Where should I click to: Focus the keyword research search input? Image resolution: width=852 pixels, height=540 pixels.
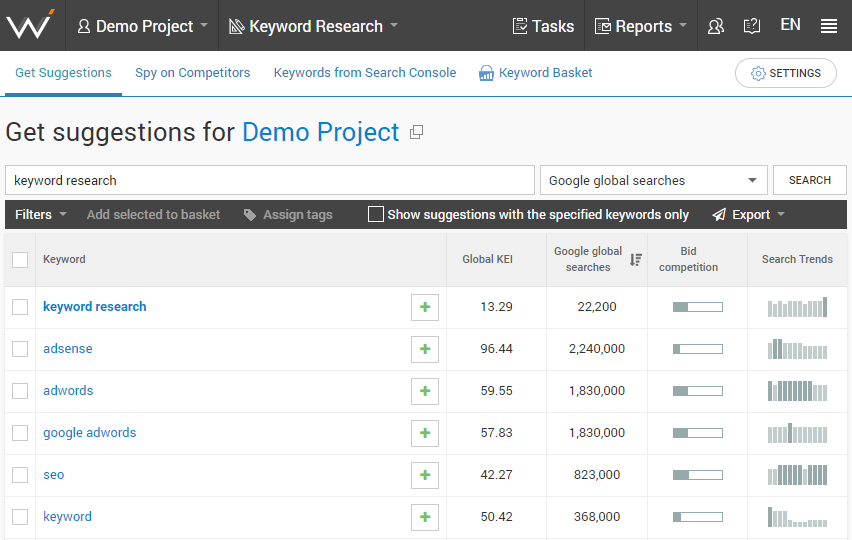pos(270,180)
